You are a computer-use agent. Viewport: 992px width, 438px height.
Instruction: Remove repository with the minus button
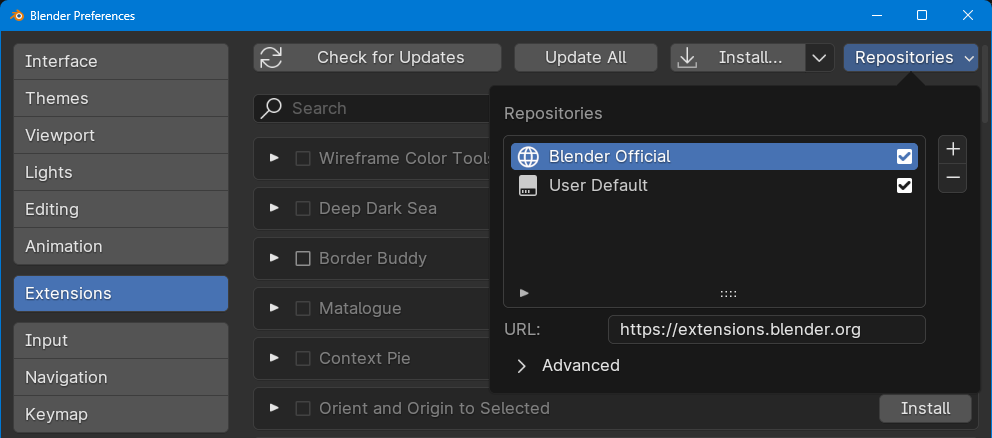pos(953,178)
